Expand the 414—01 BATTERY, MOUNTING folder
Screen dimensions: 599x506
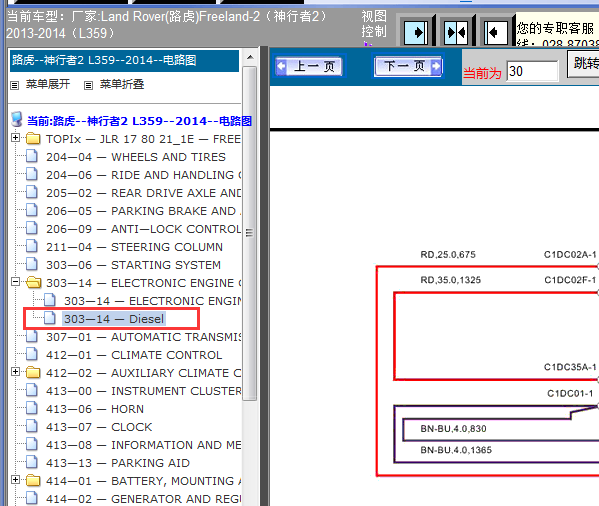pos(15,480)
